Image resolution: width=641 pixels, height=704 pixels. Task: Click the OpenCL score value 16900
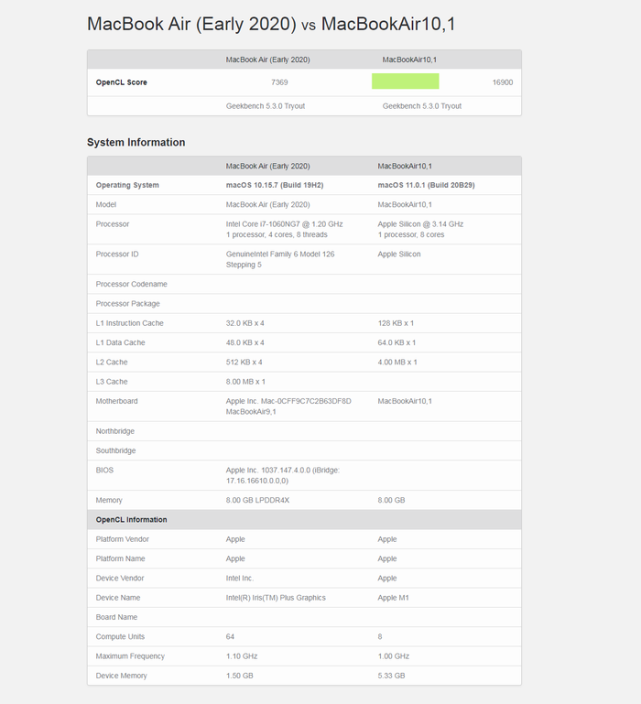click(502, 82)
